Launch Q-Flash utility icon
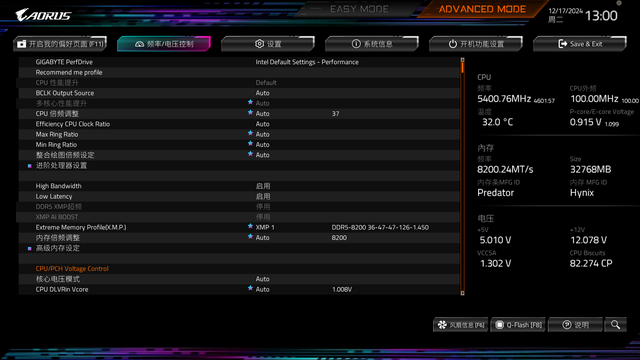Screen dimensions: 640x360 click(499, 325)
